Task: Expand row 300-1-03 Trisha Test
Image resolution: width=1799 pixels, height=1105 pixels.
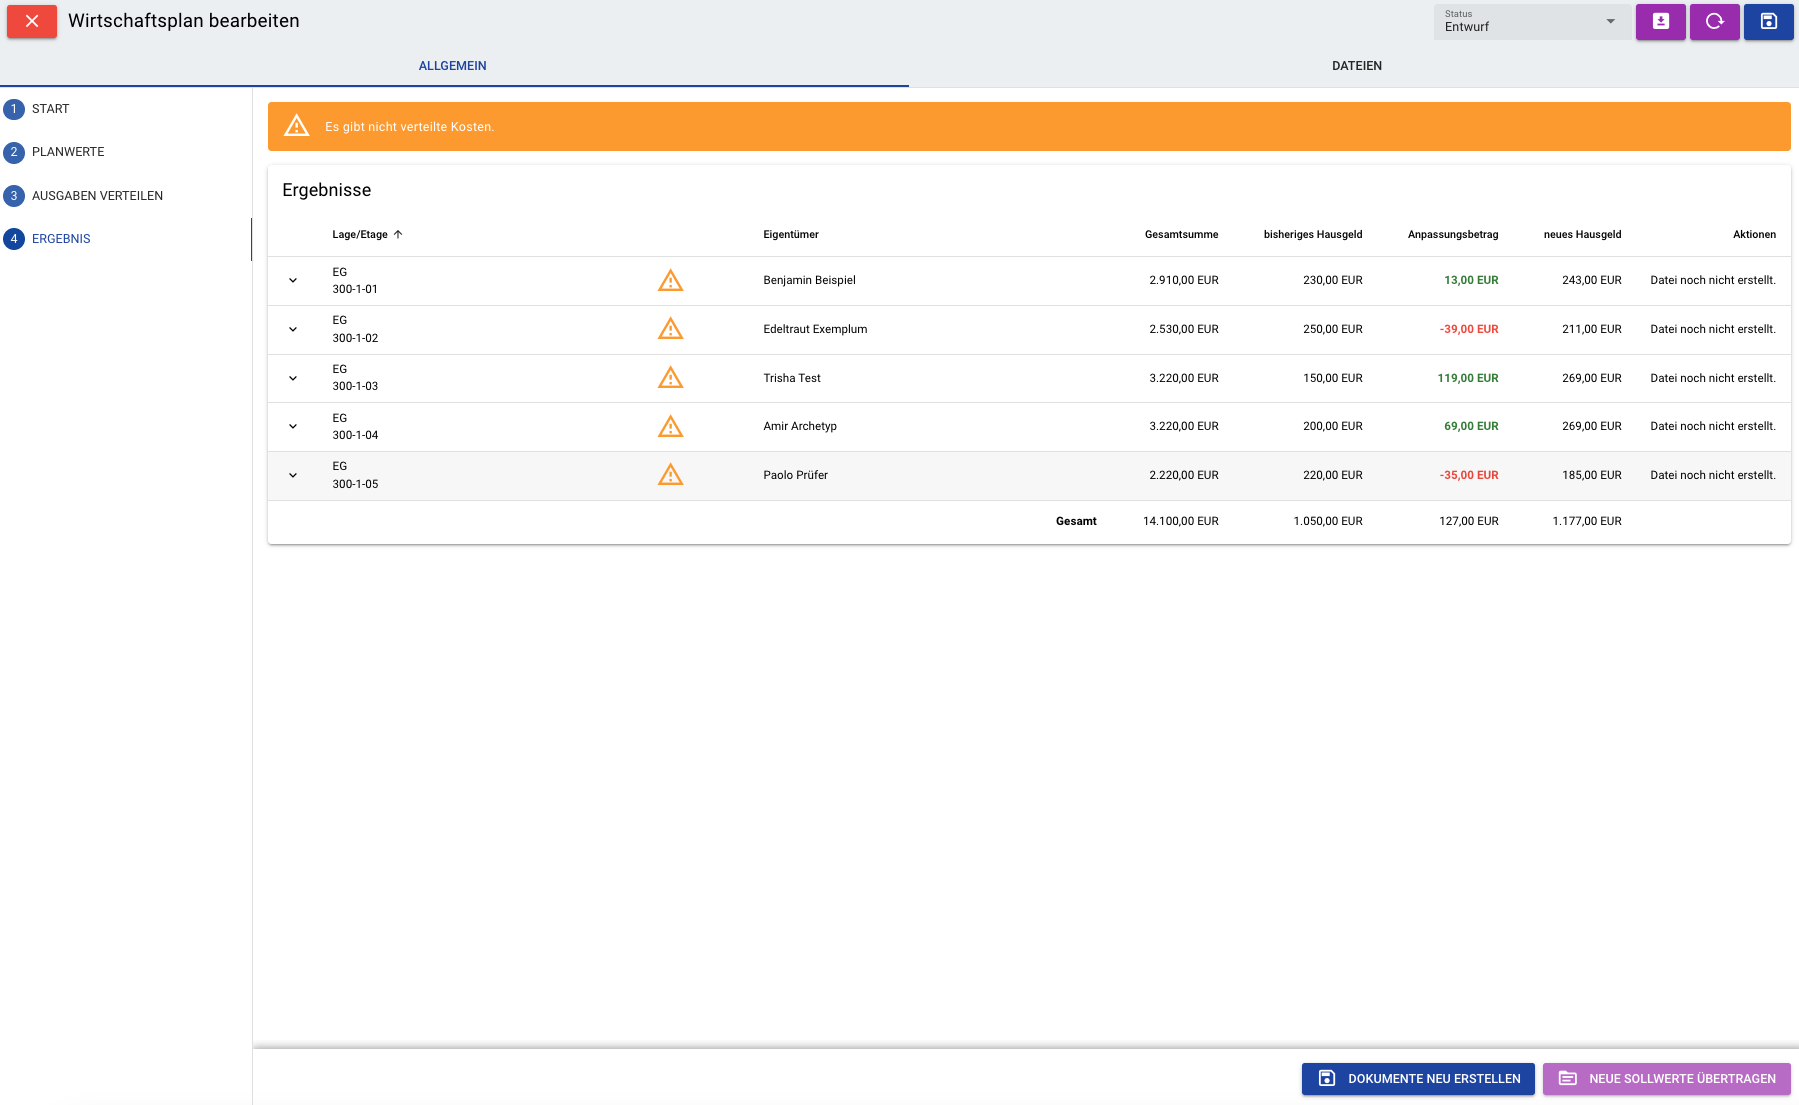Action: tap(293, 379)
